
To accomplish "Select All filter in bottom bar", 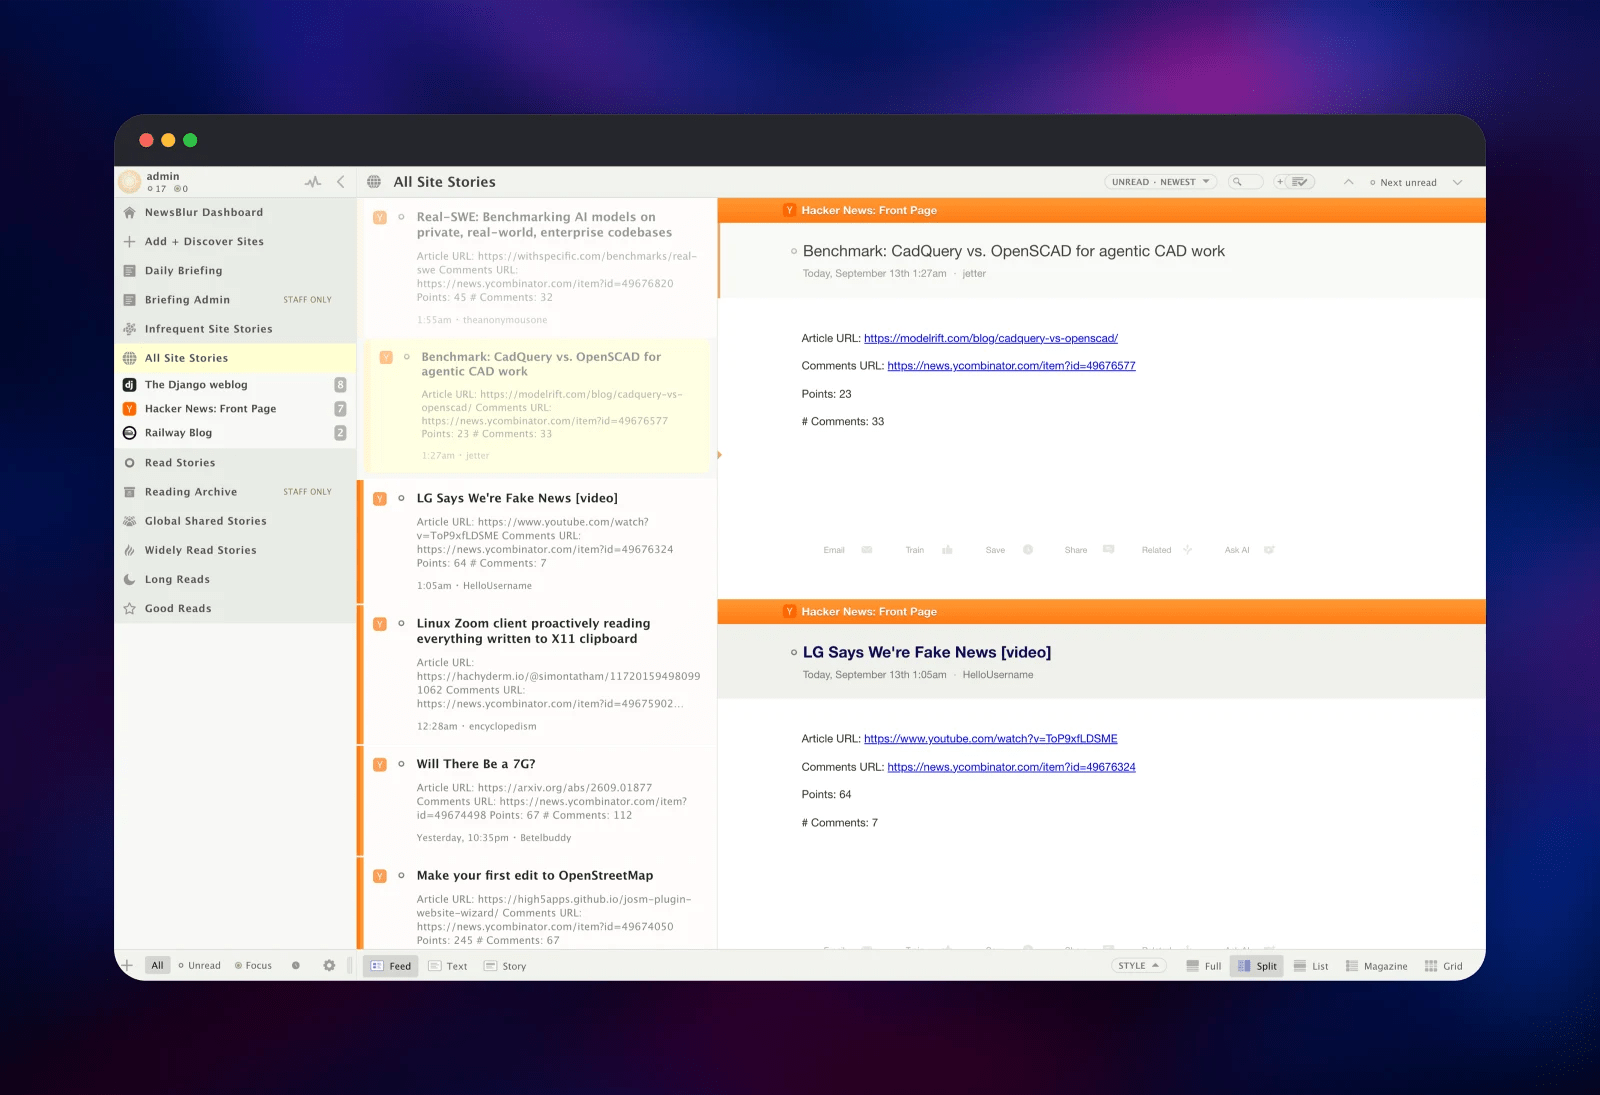I will pyautogui.click(x=157, y=965).
